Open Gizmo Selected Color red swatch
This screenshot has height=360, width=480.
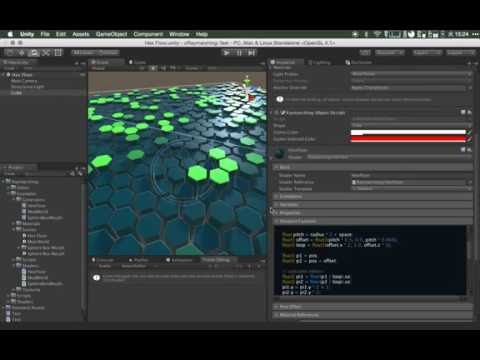point(408,139)
